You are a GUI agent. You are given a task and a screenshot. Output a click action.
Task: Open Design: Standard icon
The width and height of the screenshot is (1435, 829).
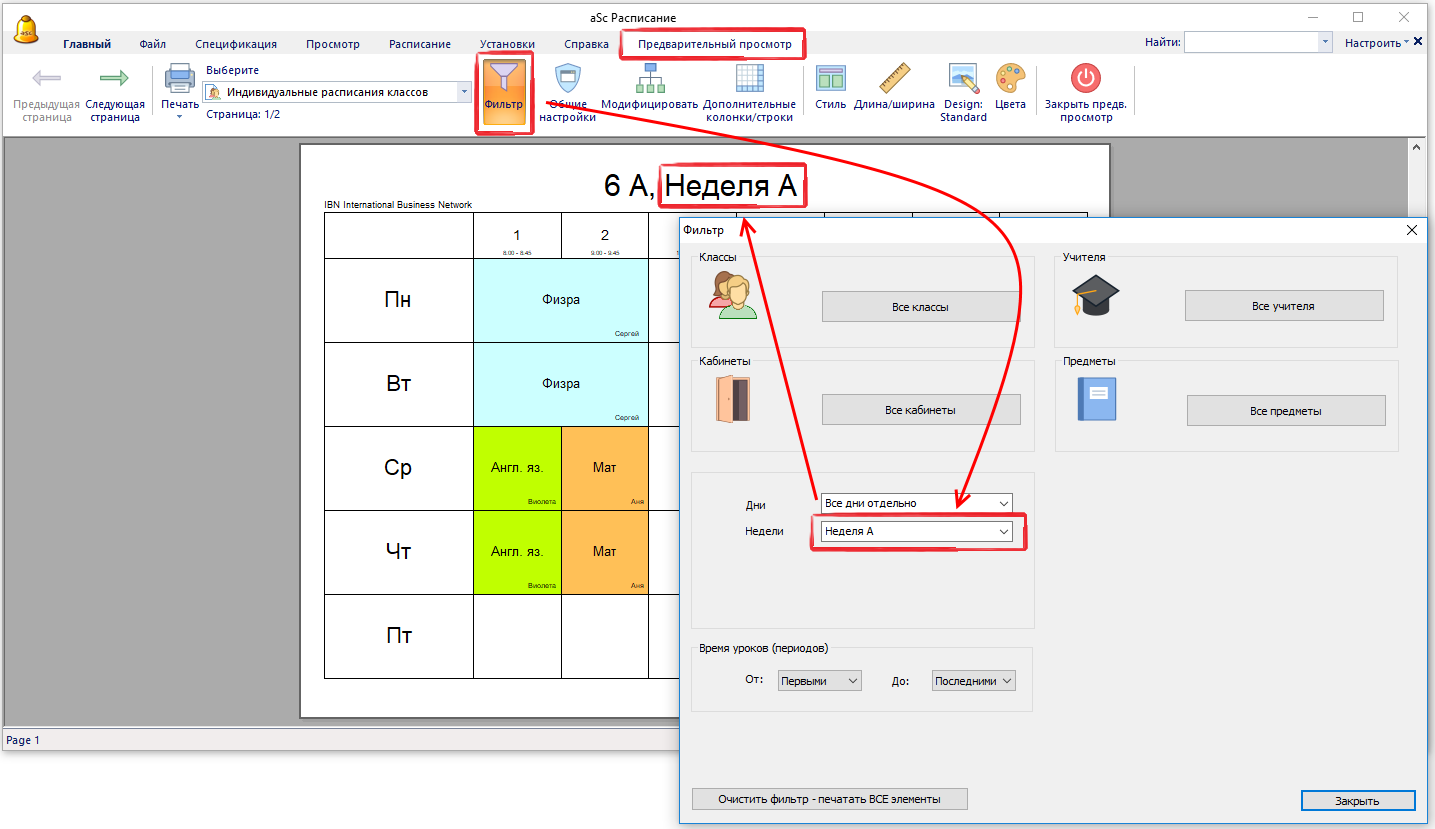click(963, 80)
